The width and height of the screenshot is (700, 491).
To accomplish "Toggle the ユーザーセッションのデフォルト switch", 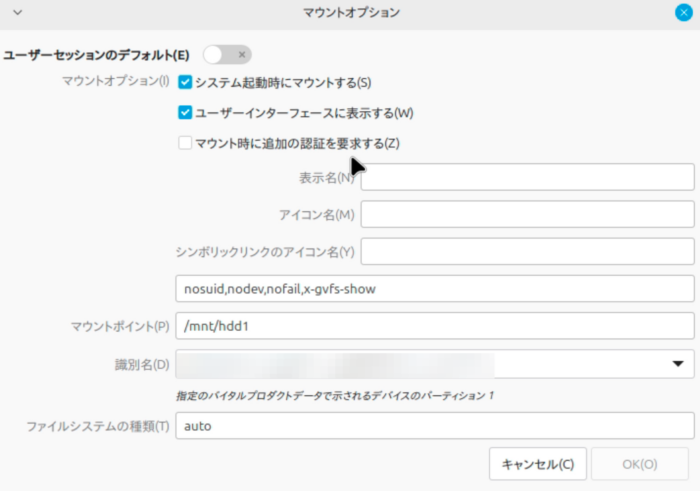I will pos(227,54).
